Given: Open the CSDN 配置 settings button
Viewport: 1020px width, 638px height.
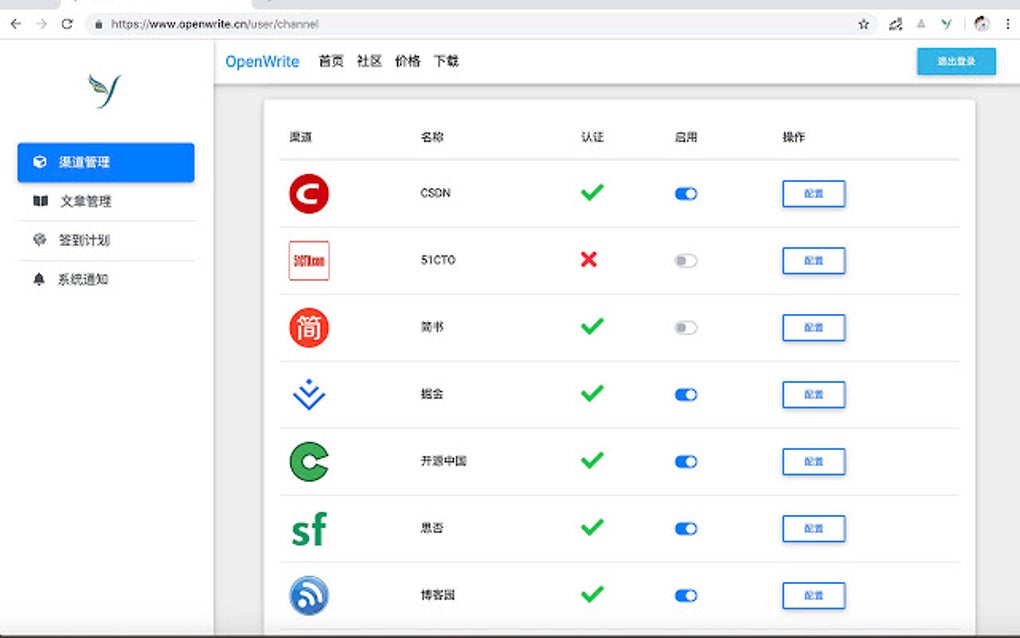Looking at the screenshot, I should (x=813, y=193).
